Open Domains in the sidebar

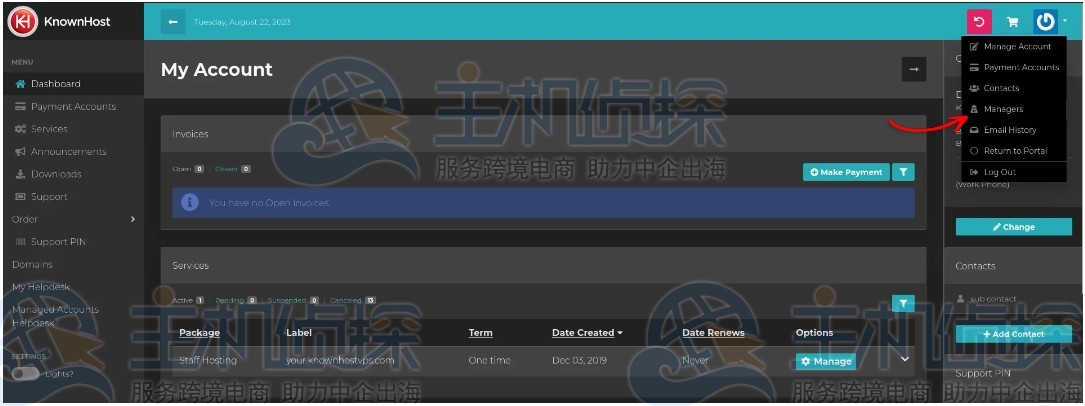coord(33,264)
